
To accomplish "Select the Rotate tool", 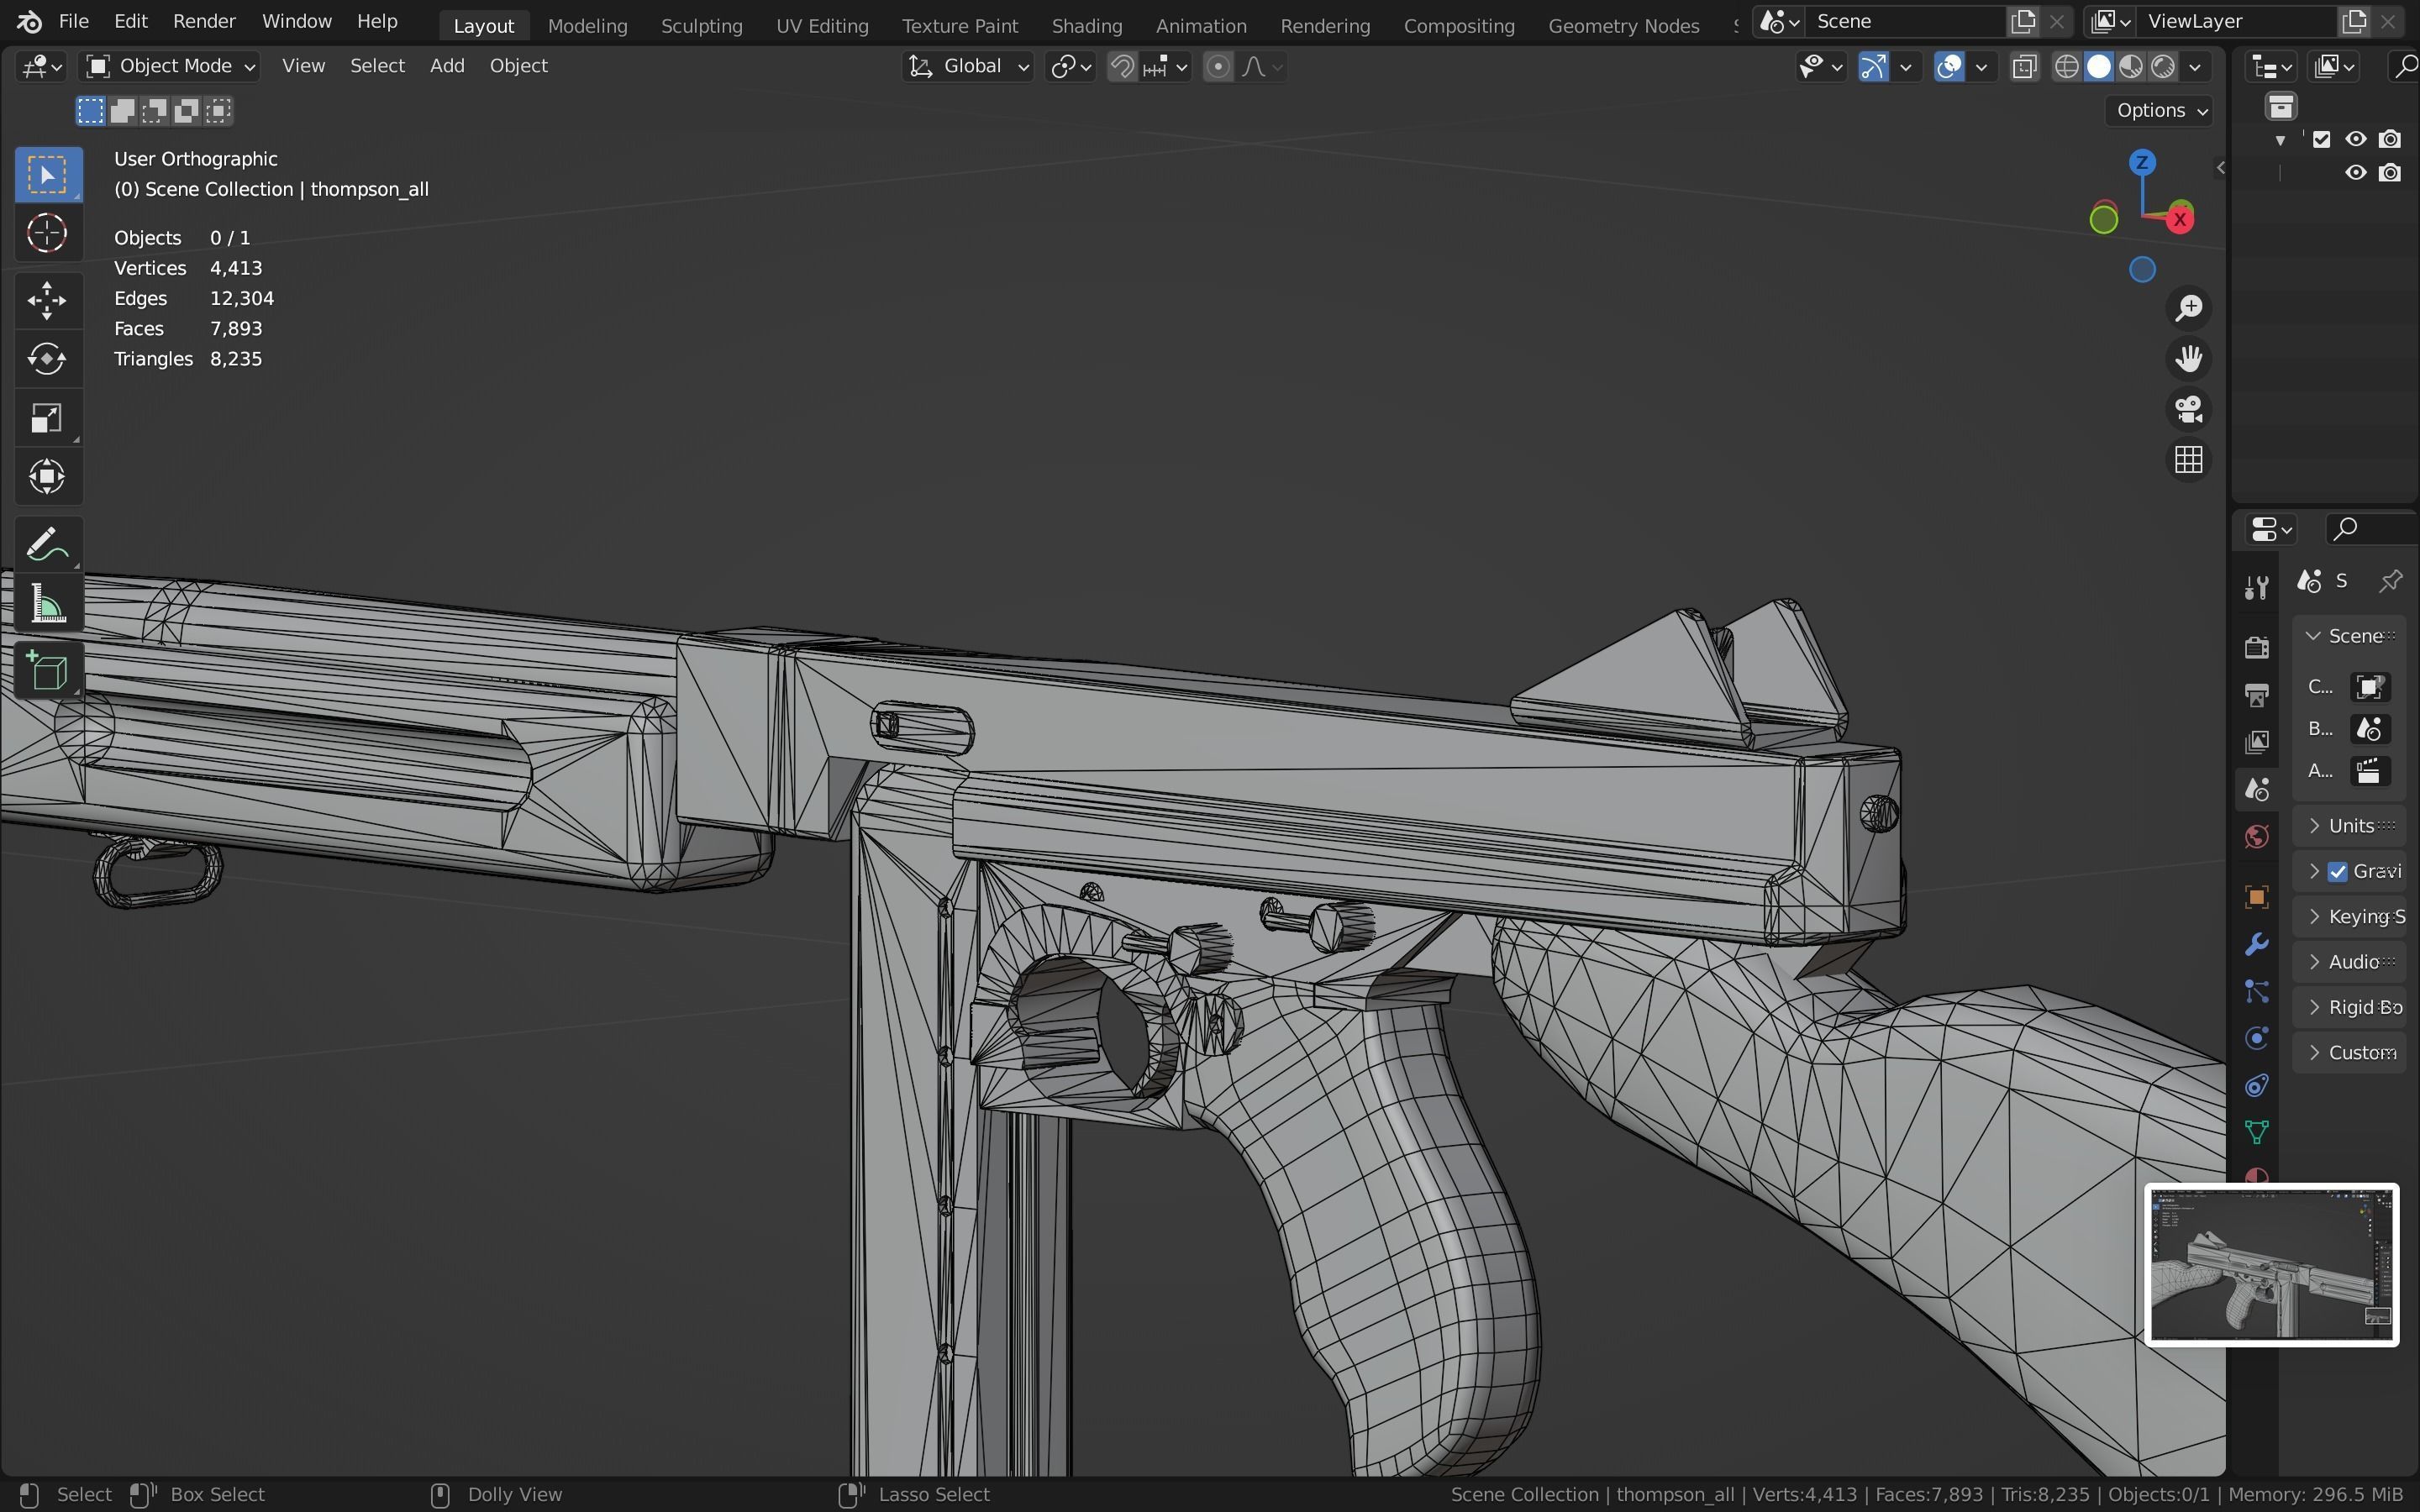I will click(47, 359).
